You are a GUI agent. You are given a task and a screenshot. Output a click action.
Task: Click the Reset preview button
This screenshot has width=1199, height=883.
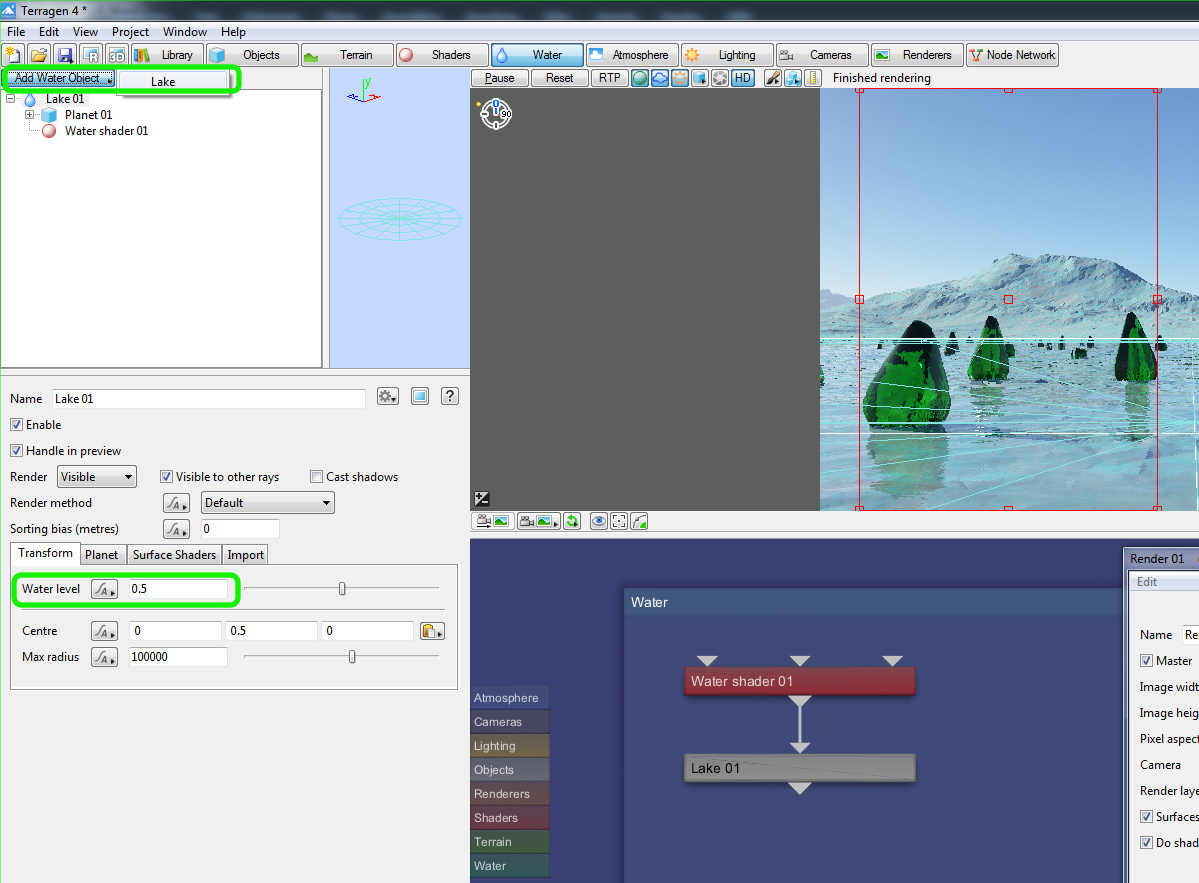tap(559, 78)
